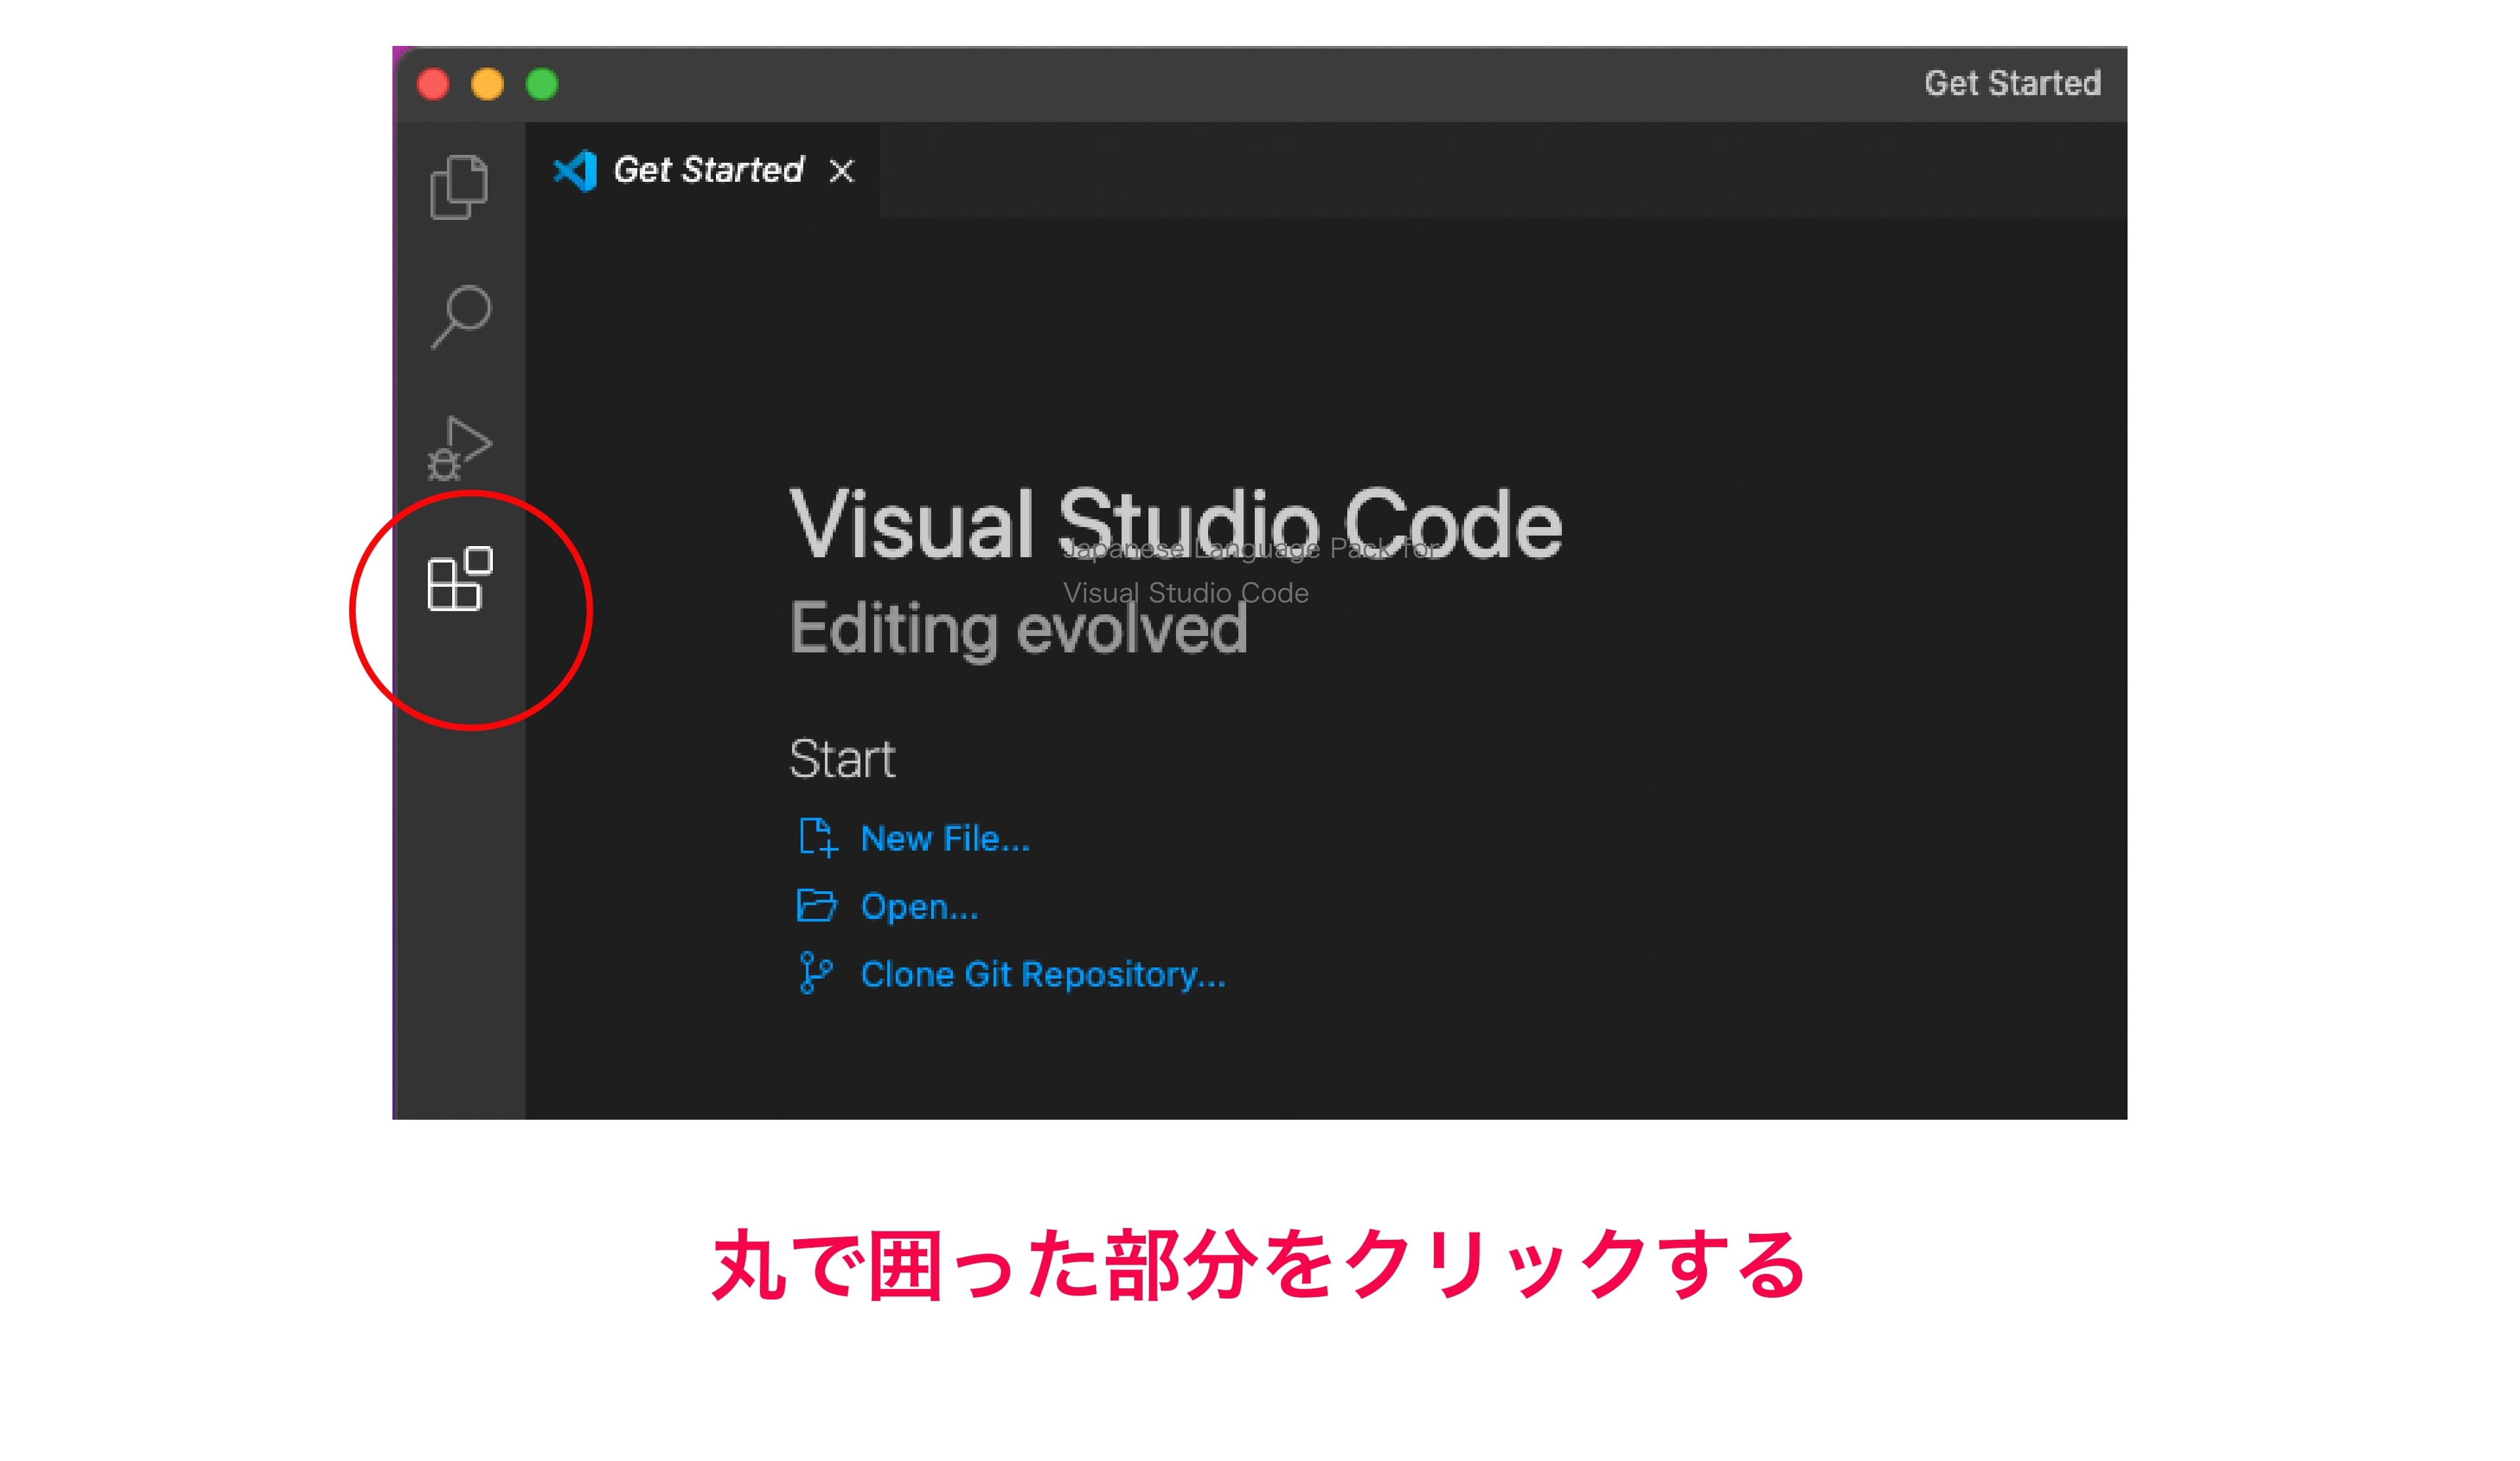Open the Extensions view icon
Screen dimensions: 2520x1461
tap(460, 578)
